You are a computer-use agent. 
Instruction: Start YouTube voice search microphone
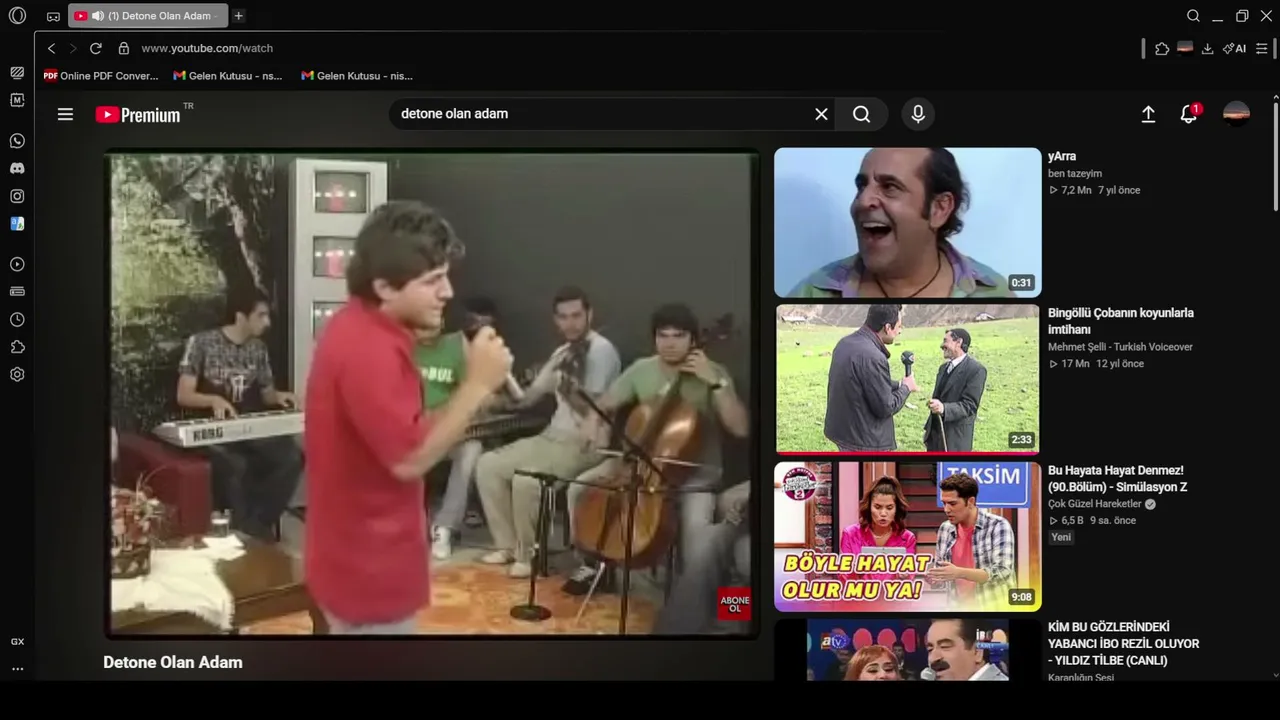click(918, 114)
